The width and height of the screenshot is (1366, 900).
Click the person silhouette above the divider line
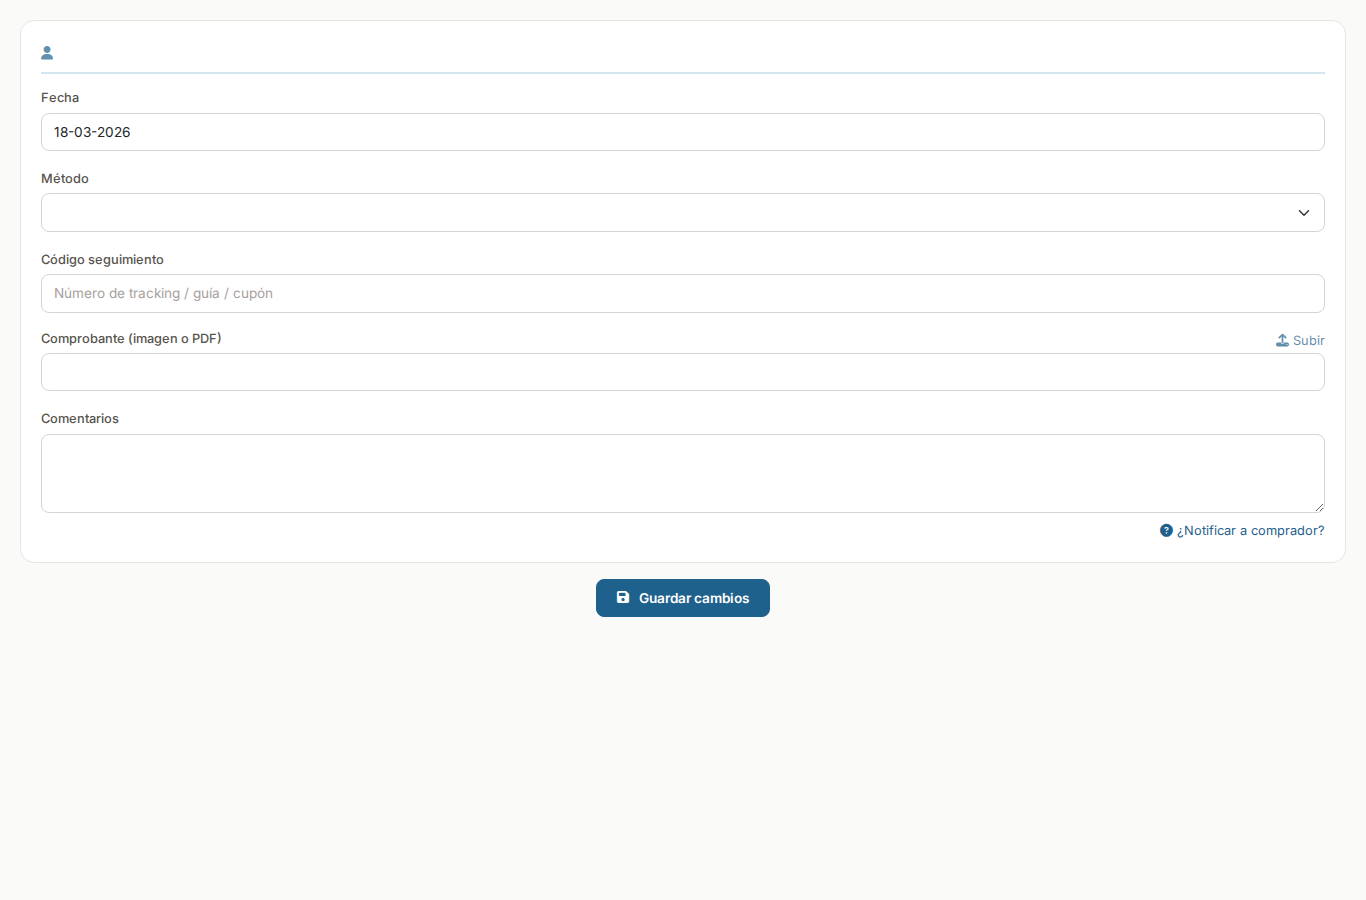[47, 52]
